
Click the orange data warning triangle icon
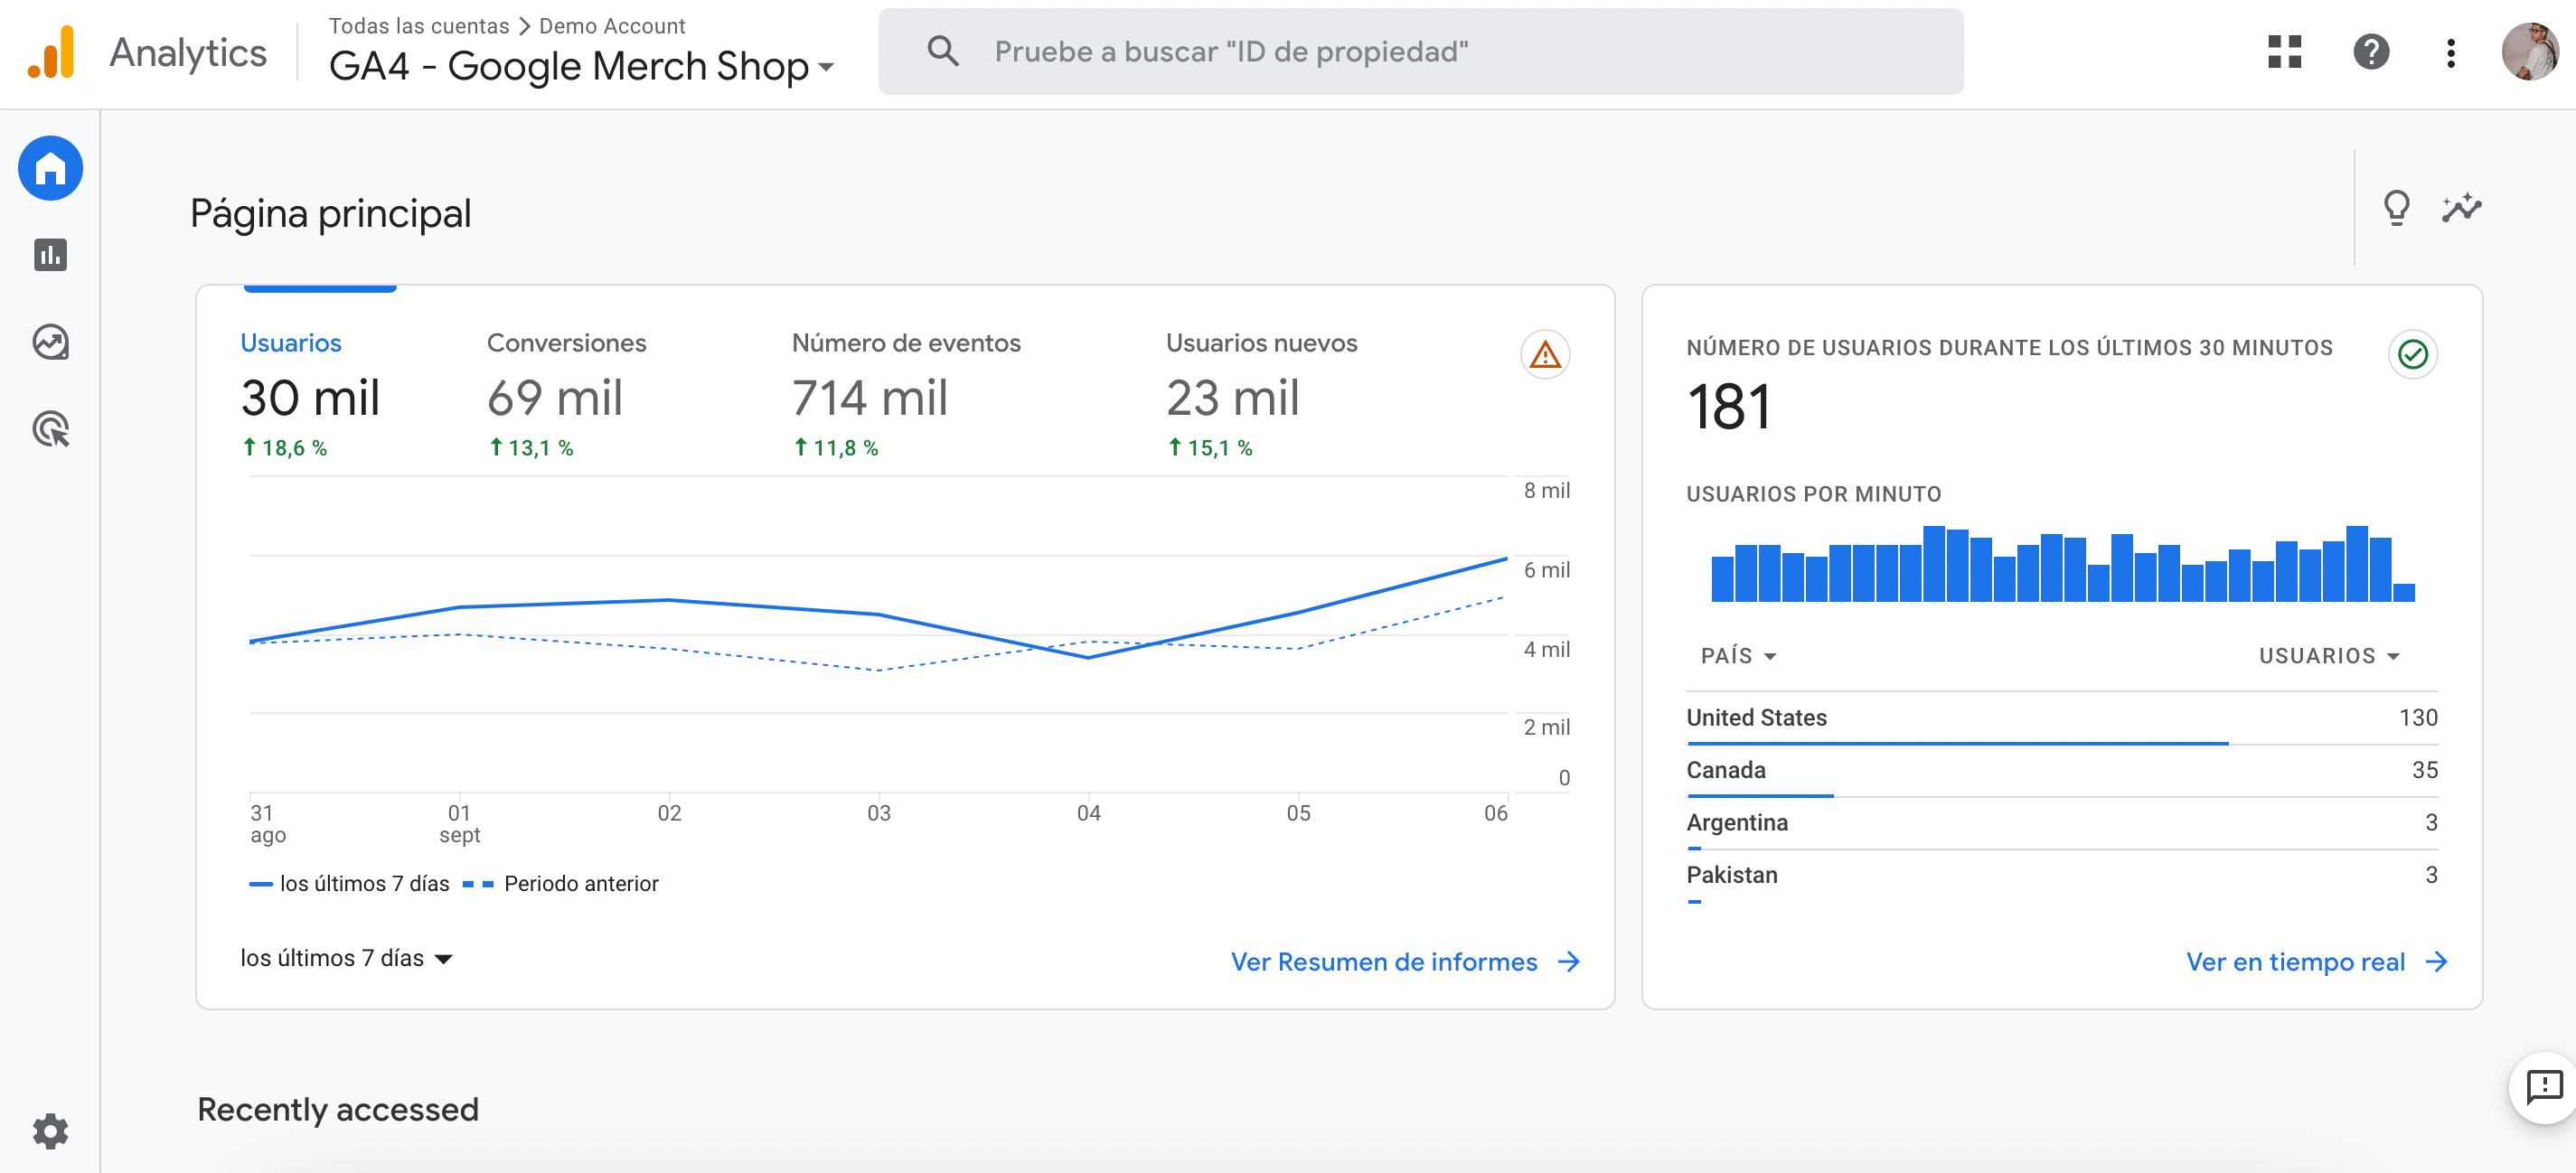tap(1545, 354)
